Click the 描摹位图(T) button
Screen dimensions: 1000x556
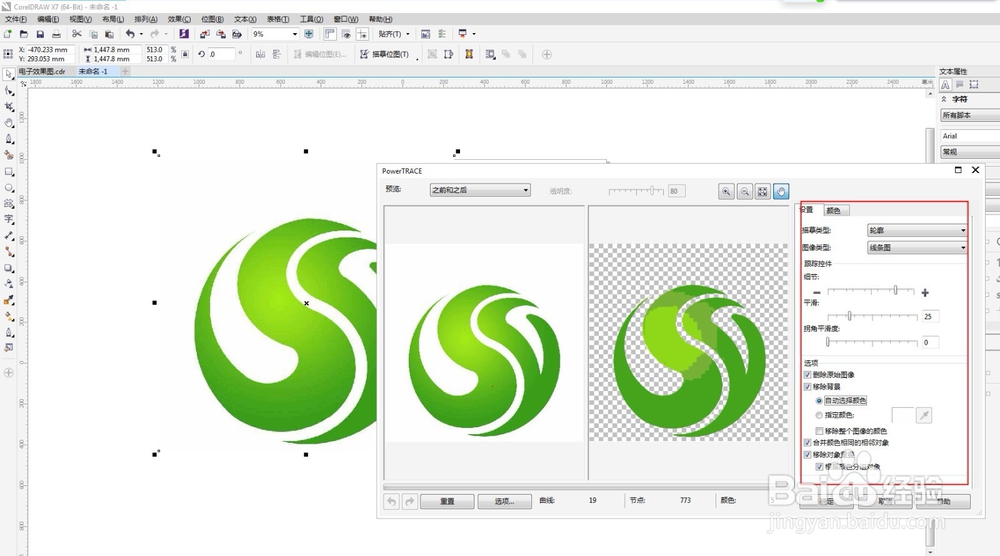coord(385,54)
